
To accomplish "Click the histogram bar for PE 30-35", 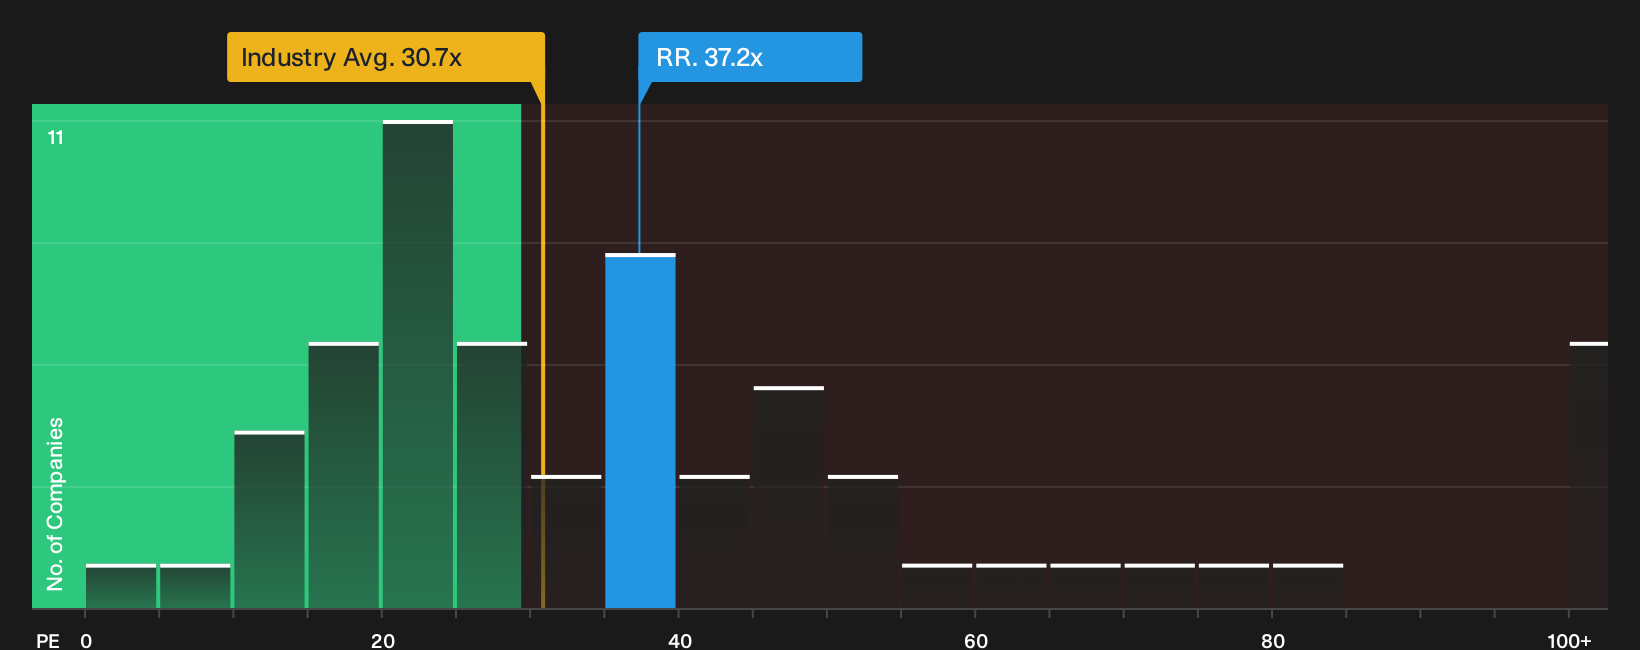I will click(x=566, y=541).
